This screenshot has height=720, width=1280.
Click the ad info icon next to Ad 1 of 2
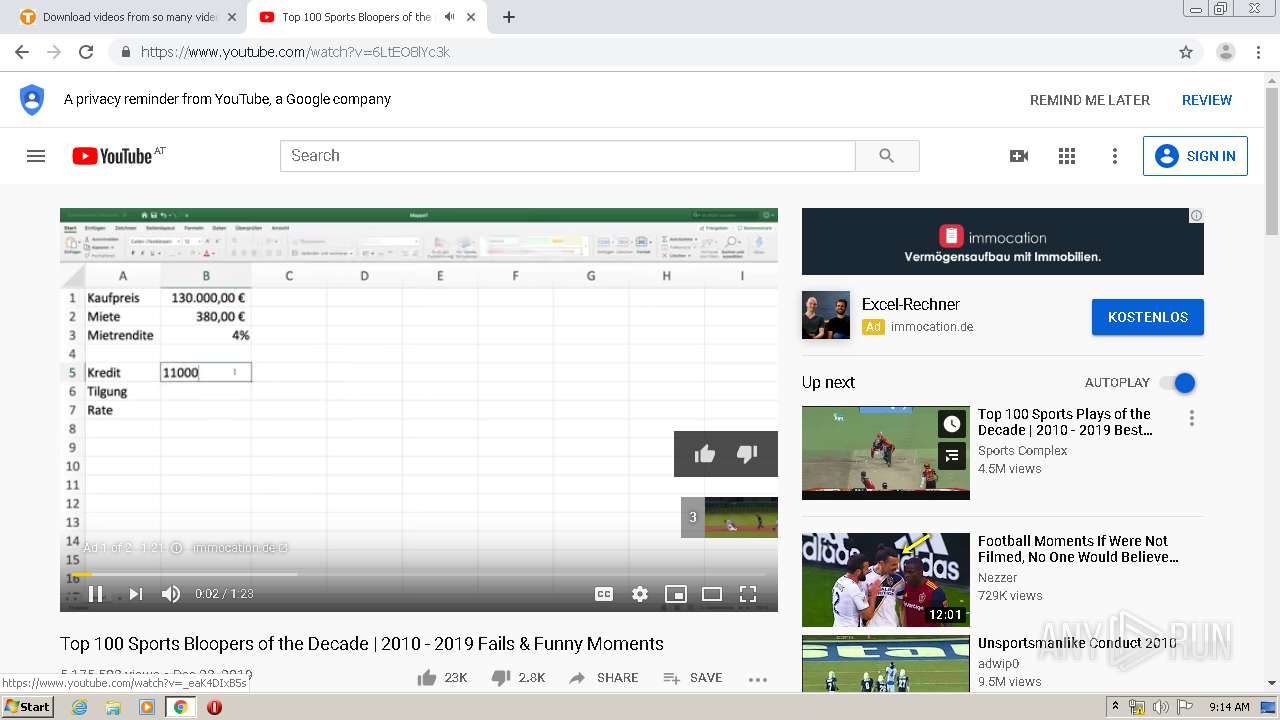point(177,548)
